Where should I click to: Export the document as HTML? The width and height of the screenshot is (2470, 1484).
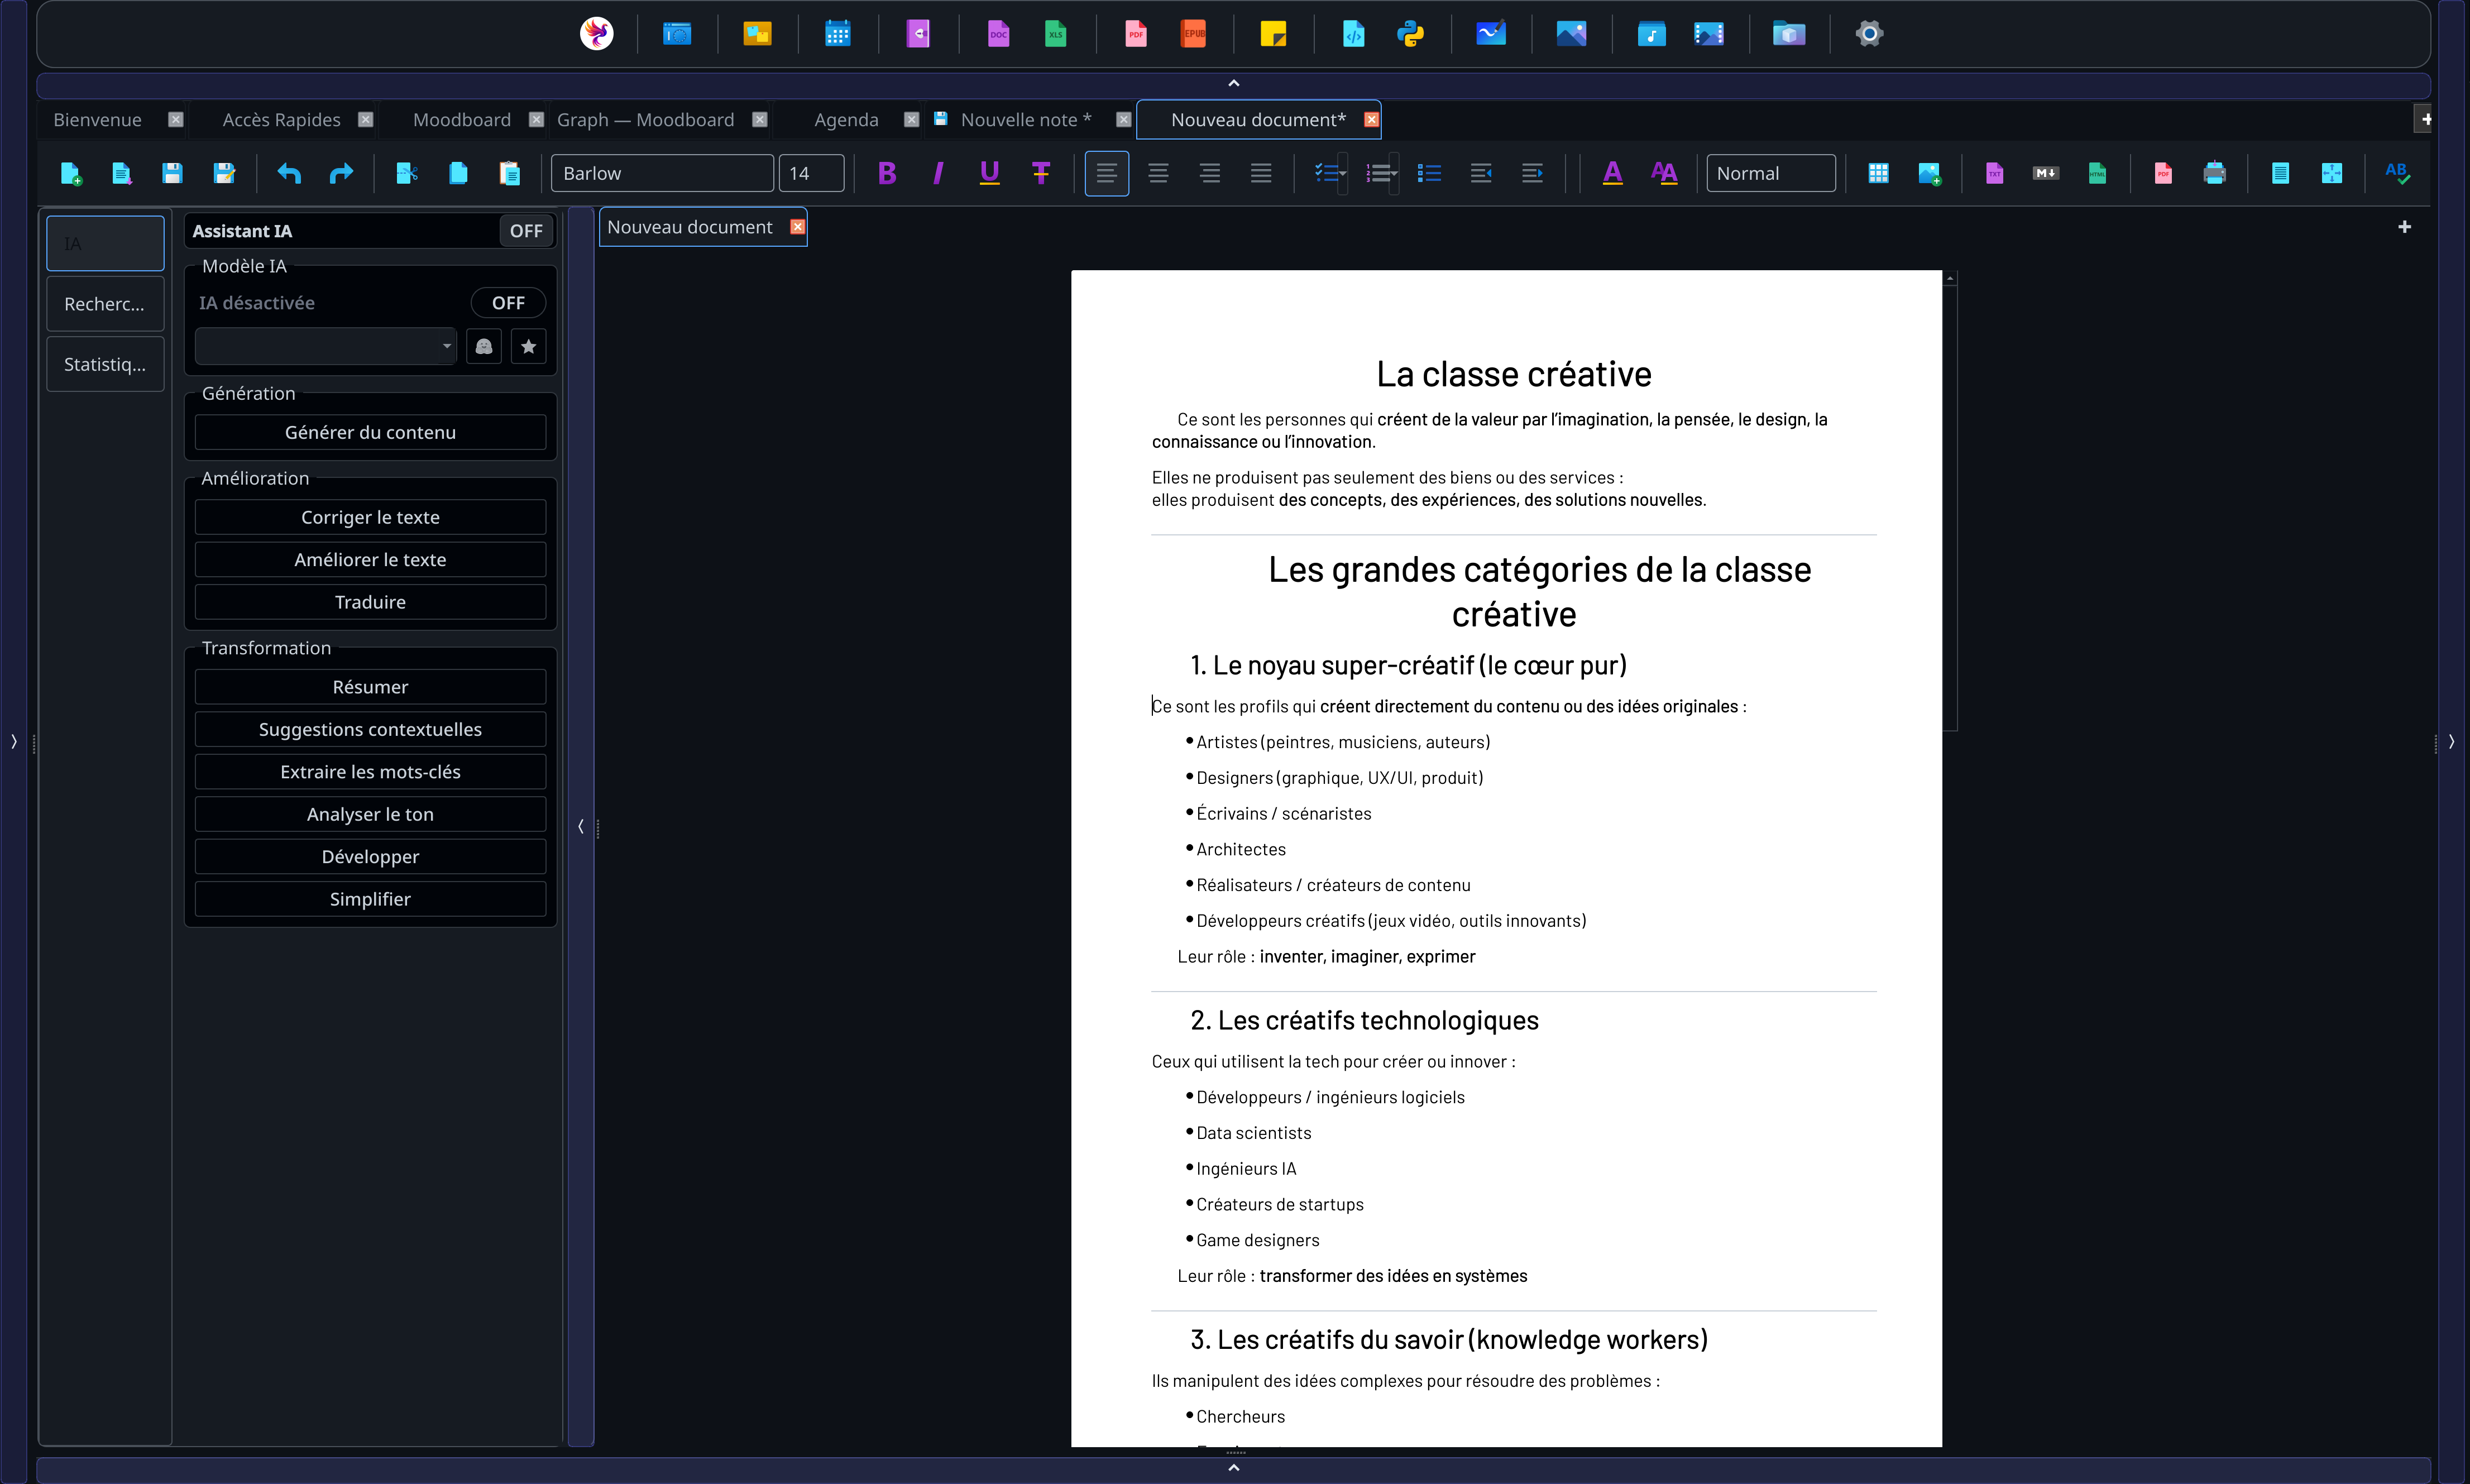pos(2097,174)
